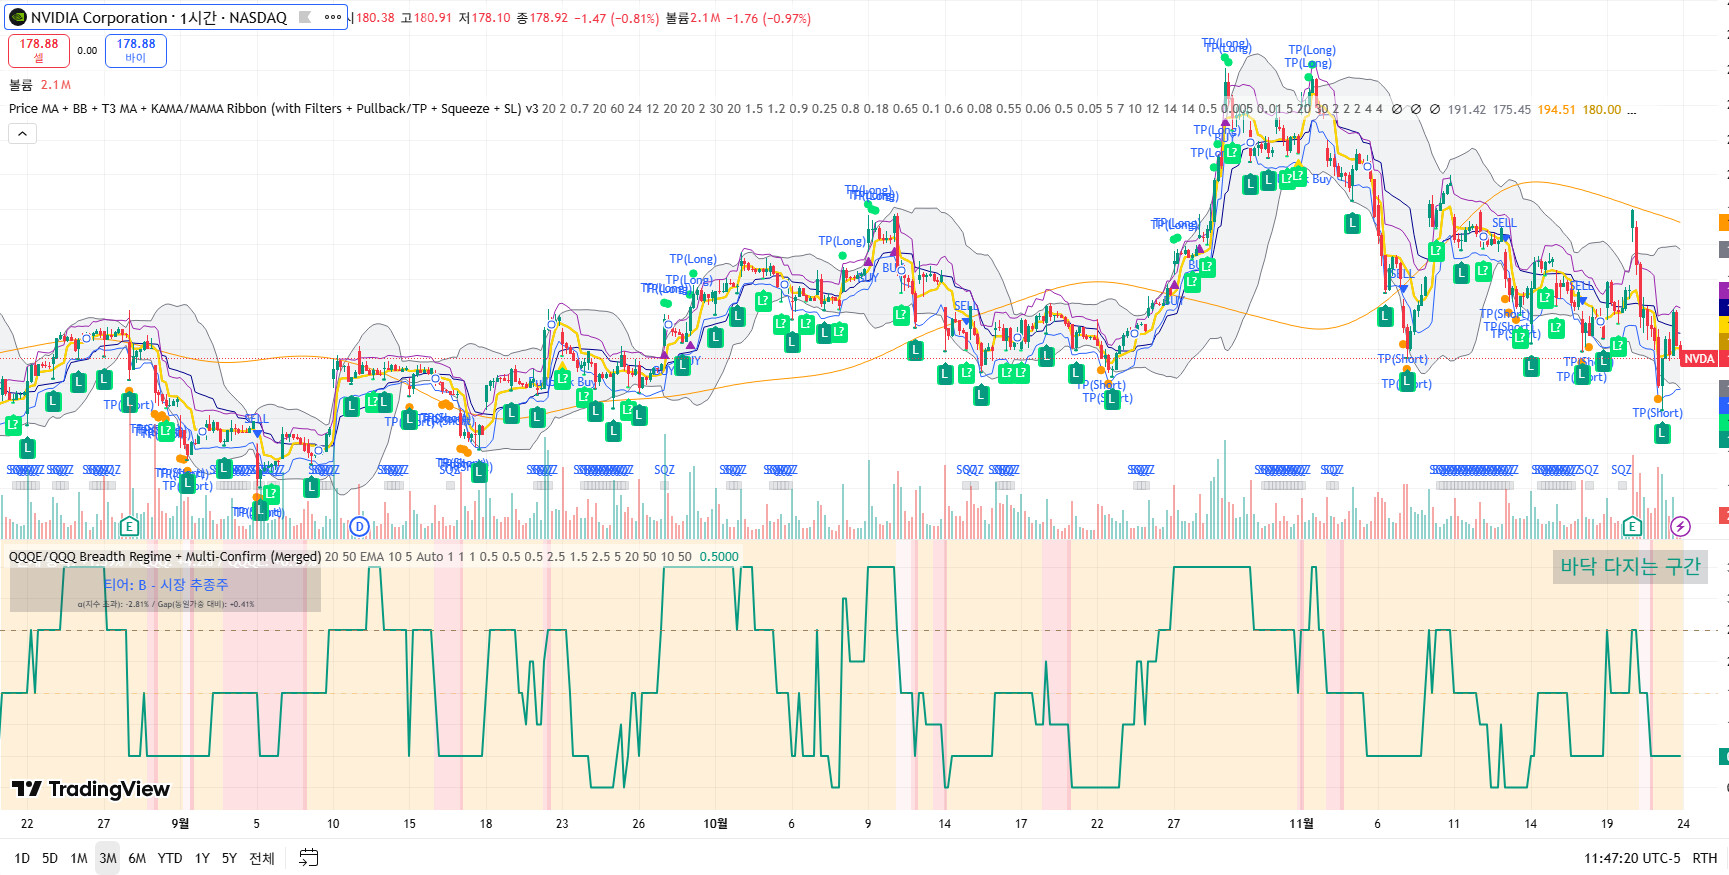Screen dimensions: 1729x875
Task: Click the 0.5000 value in the QQQE legend
Action: [719, 557]
